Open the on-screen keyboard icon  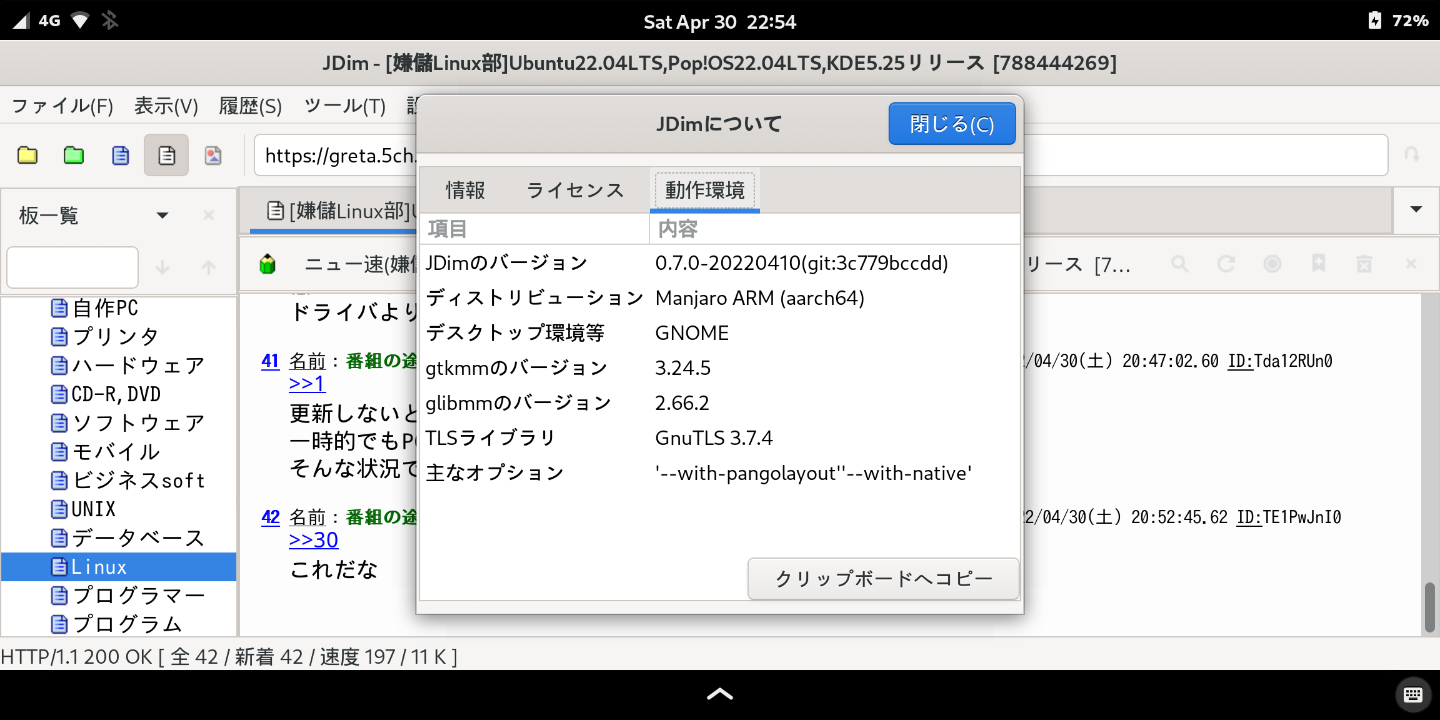pyautogui.click(x=1412, y=694)
